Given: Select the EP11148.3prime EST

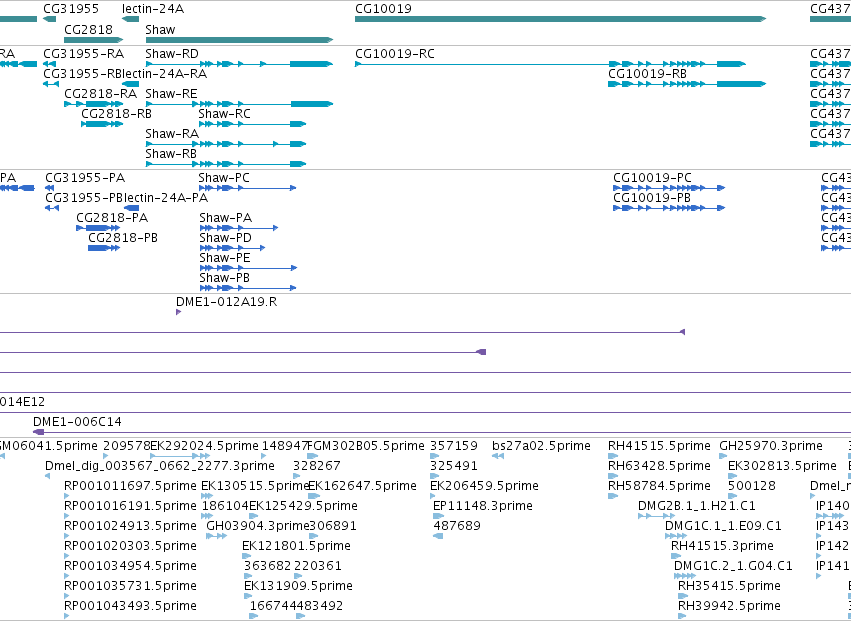Looking at the screenshot, I should (x=439, y=516).
